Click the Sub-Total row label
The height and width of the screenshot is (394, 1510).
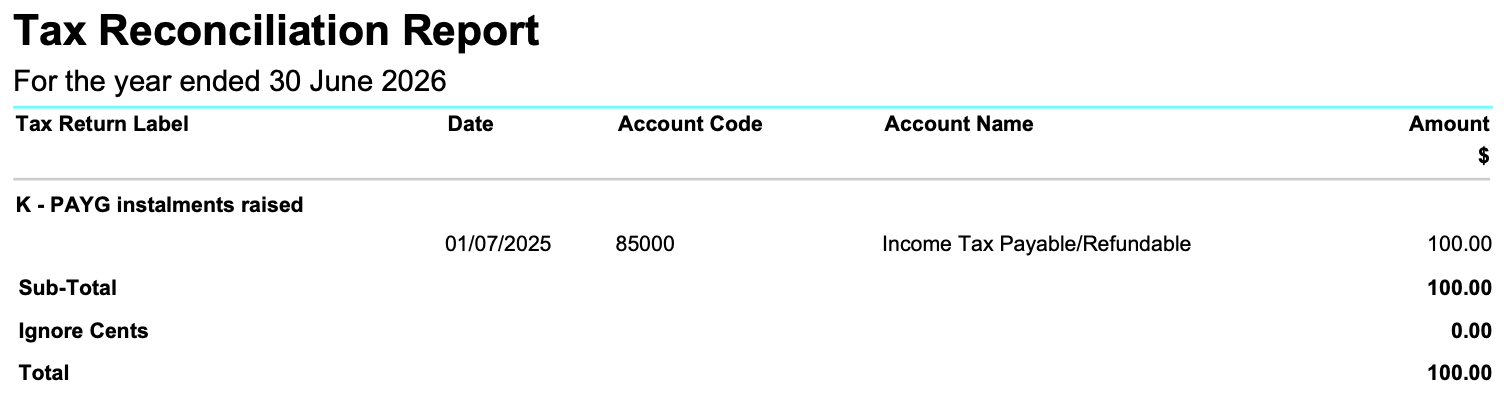(x=68, y=288)
